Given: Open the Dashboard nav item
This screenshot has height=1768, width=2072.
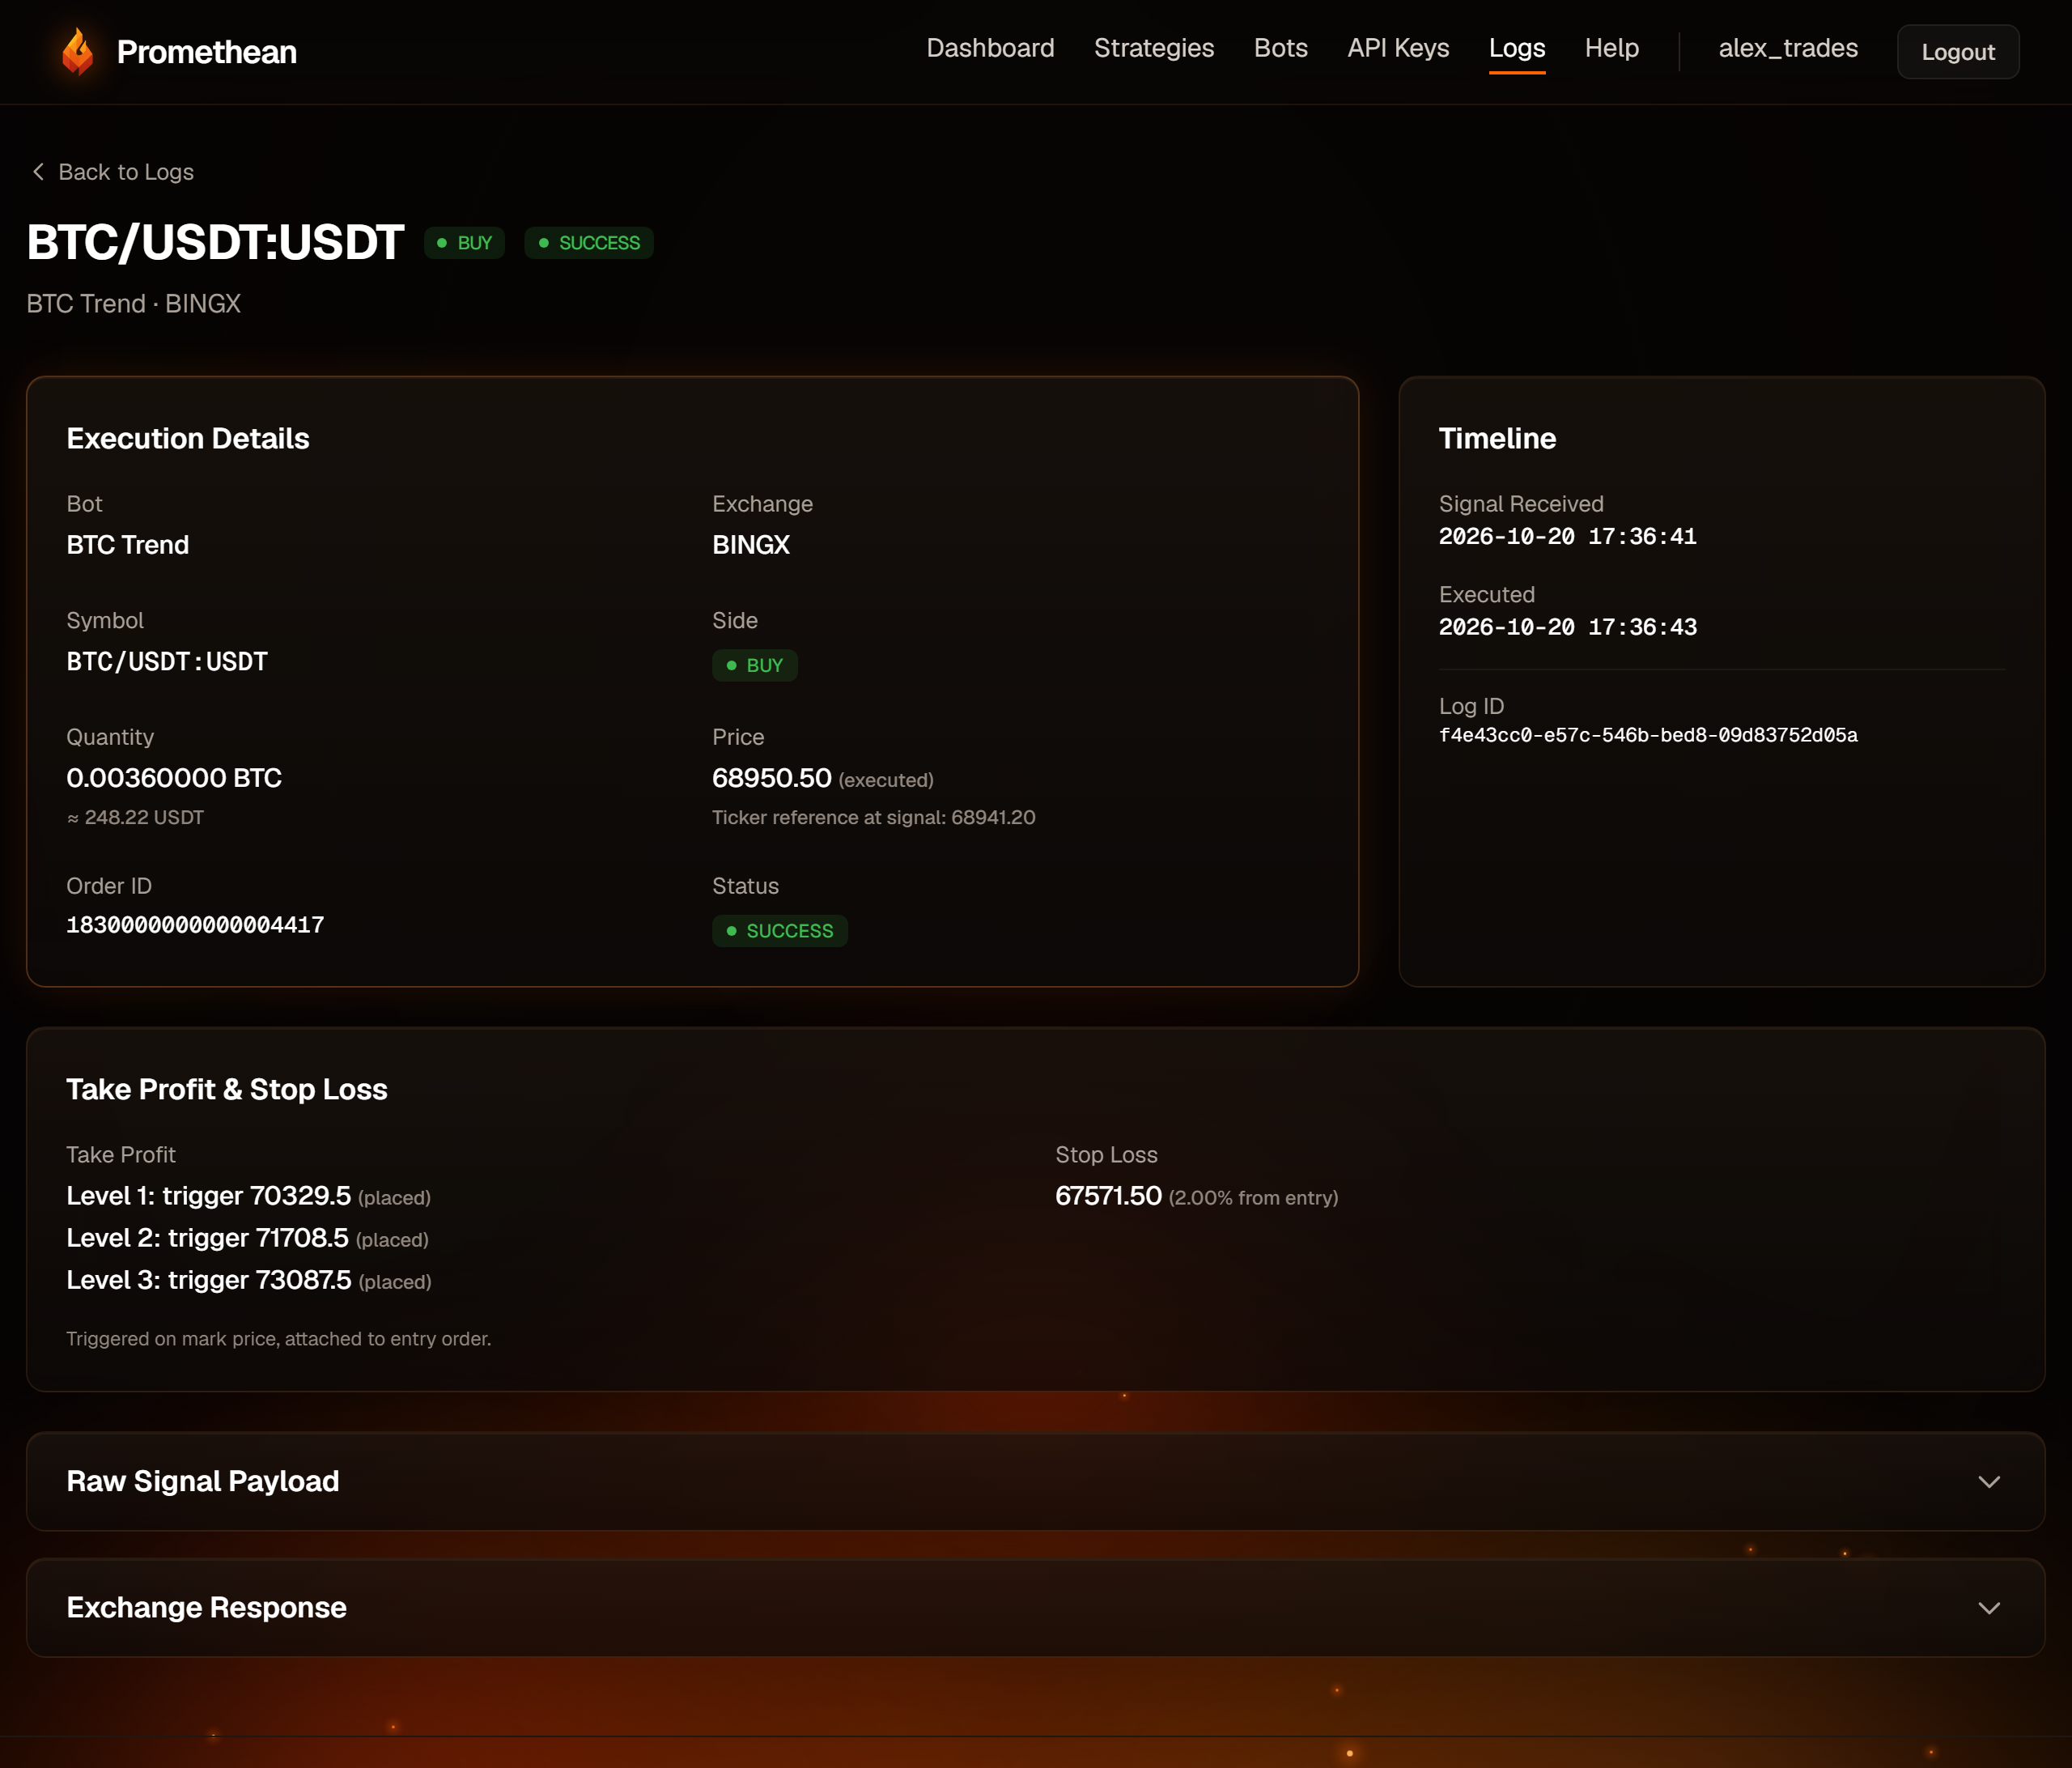Looking at the screenshot, I should (990, 48).
